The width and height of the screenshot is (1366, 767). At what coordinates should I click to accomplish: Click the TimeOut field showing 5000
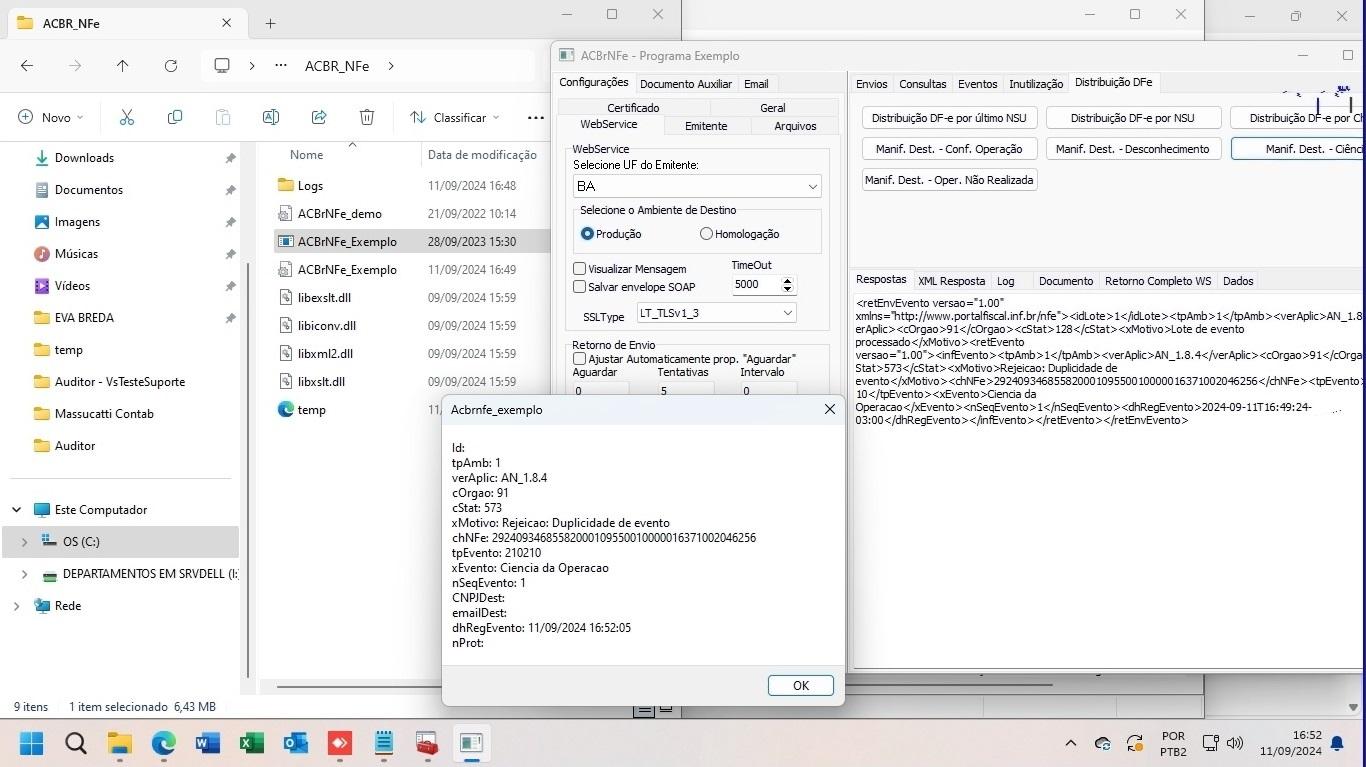point(756,285)
